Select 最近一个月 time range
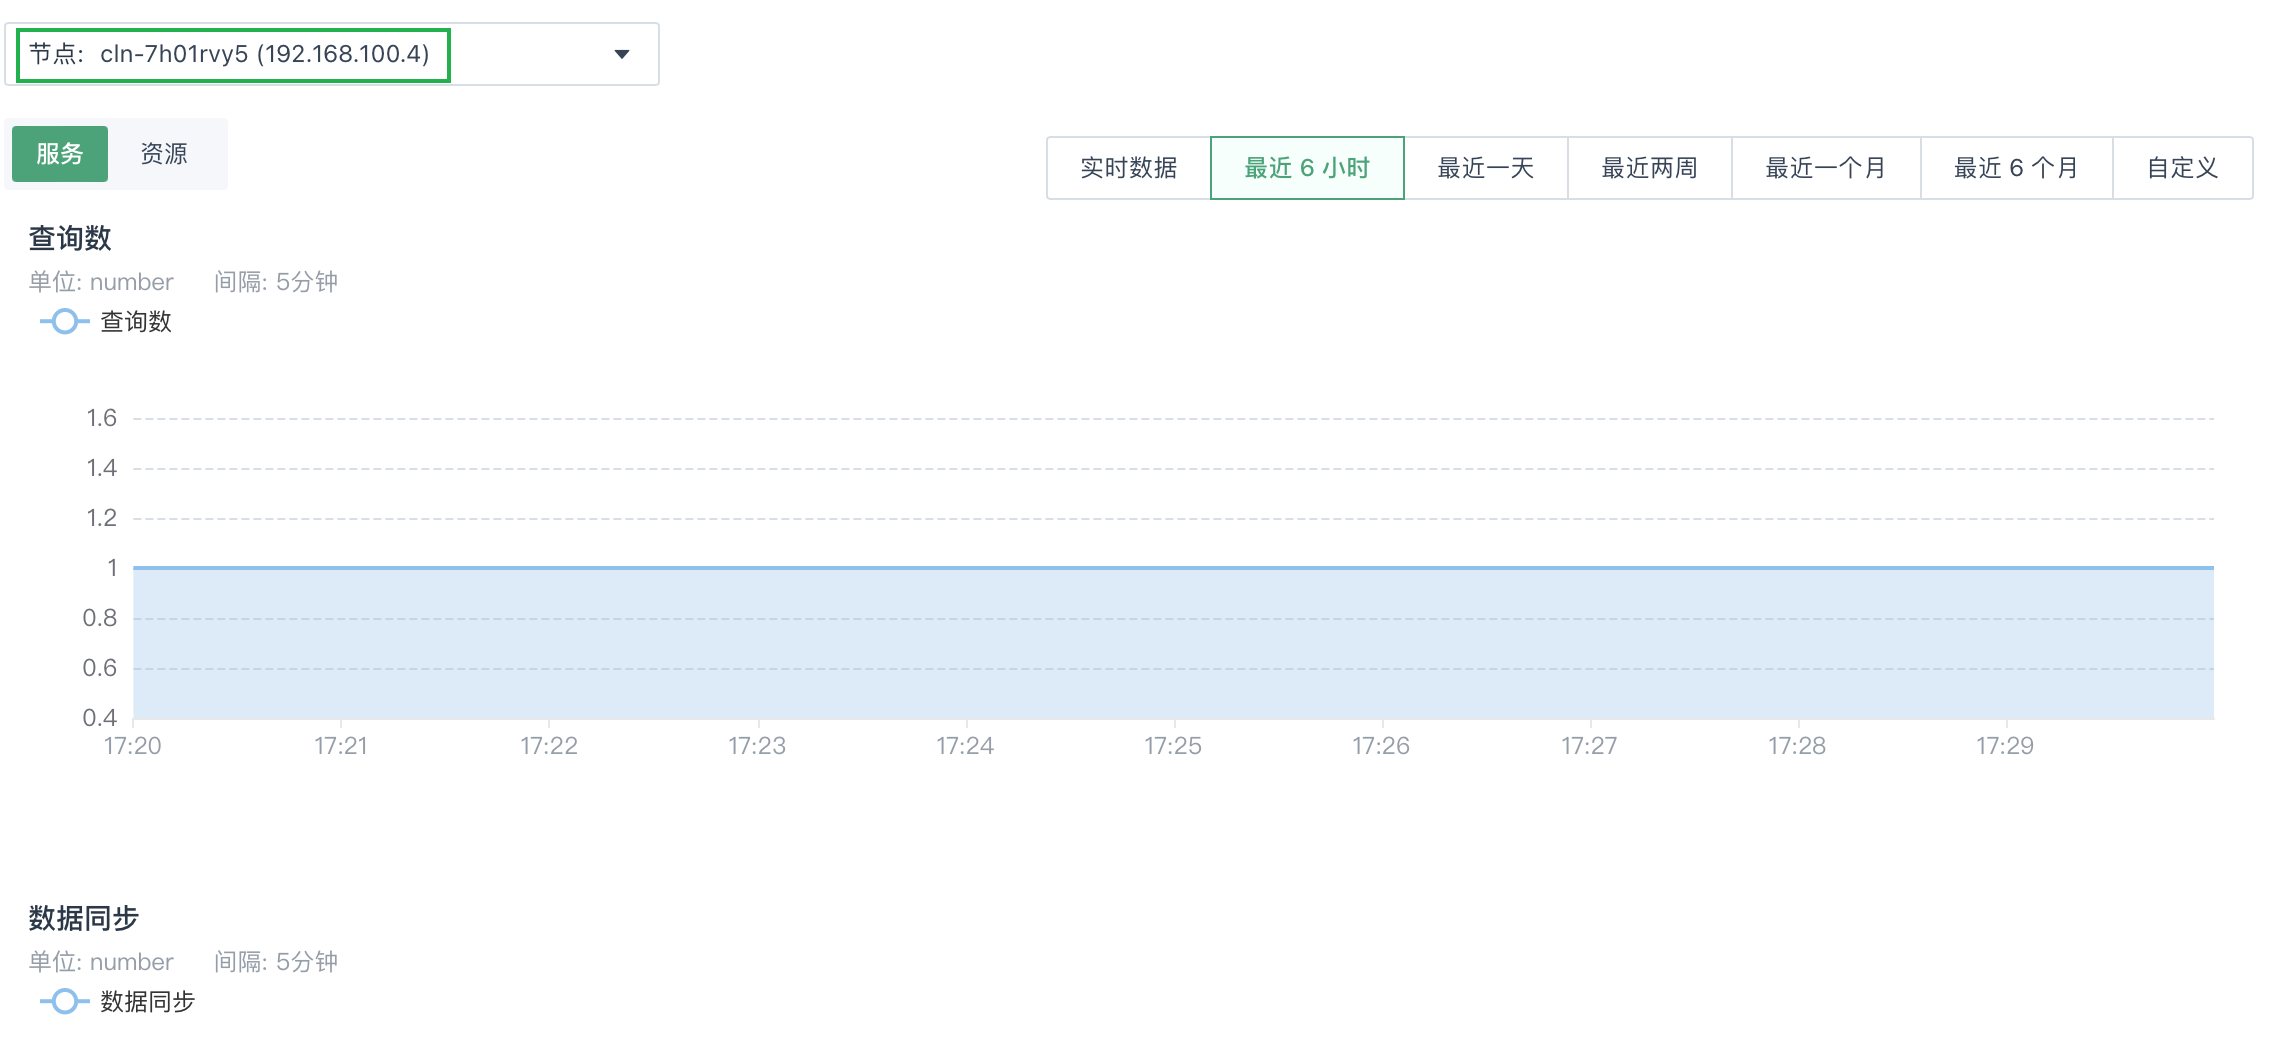The width and height of the screenshot is (2278, 1058). click(1824, 167)
